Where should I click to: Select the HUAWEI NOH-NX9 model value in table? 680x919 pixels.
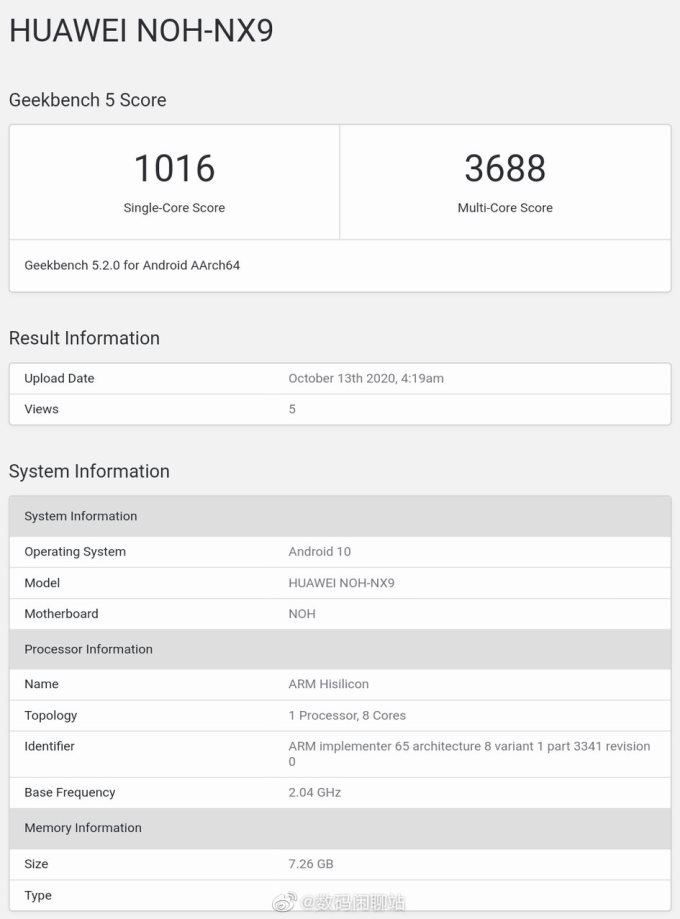341,583
